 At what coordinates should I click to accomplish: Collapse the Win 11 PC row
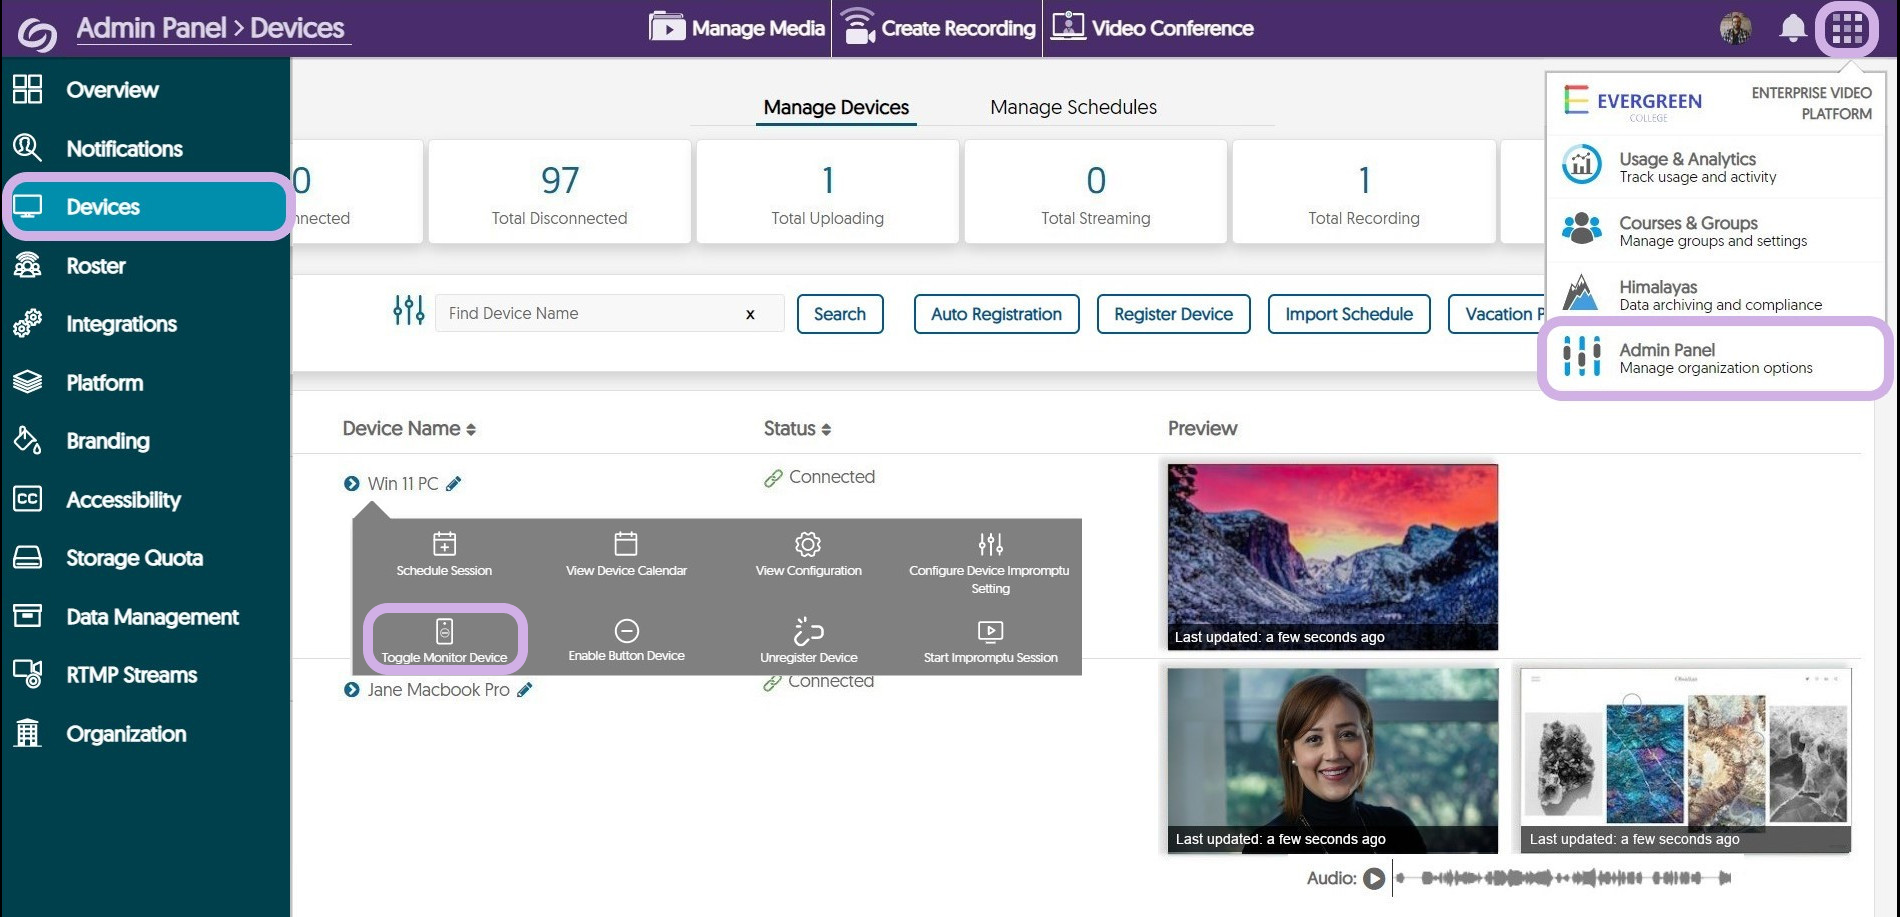[351, 484]
